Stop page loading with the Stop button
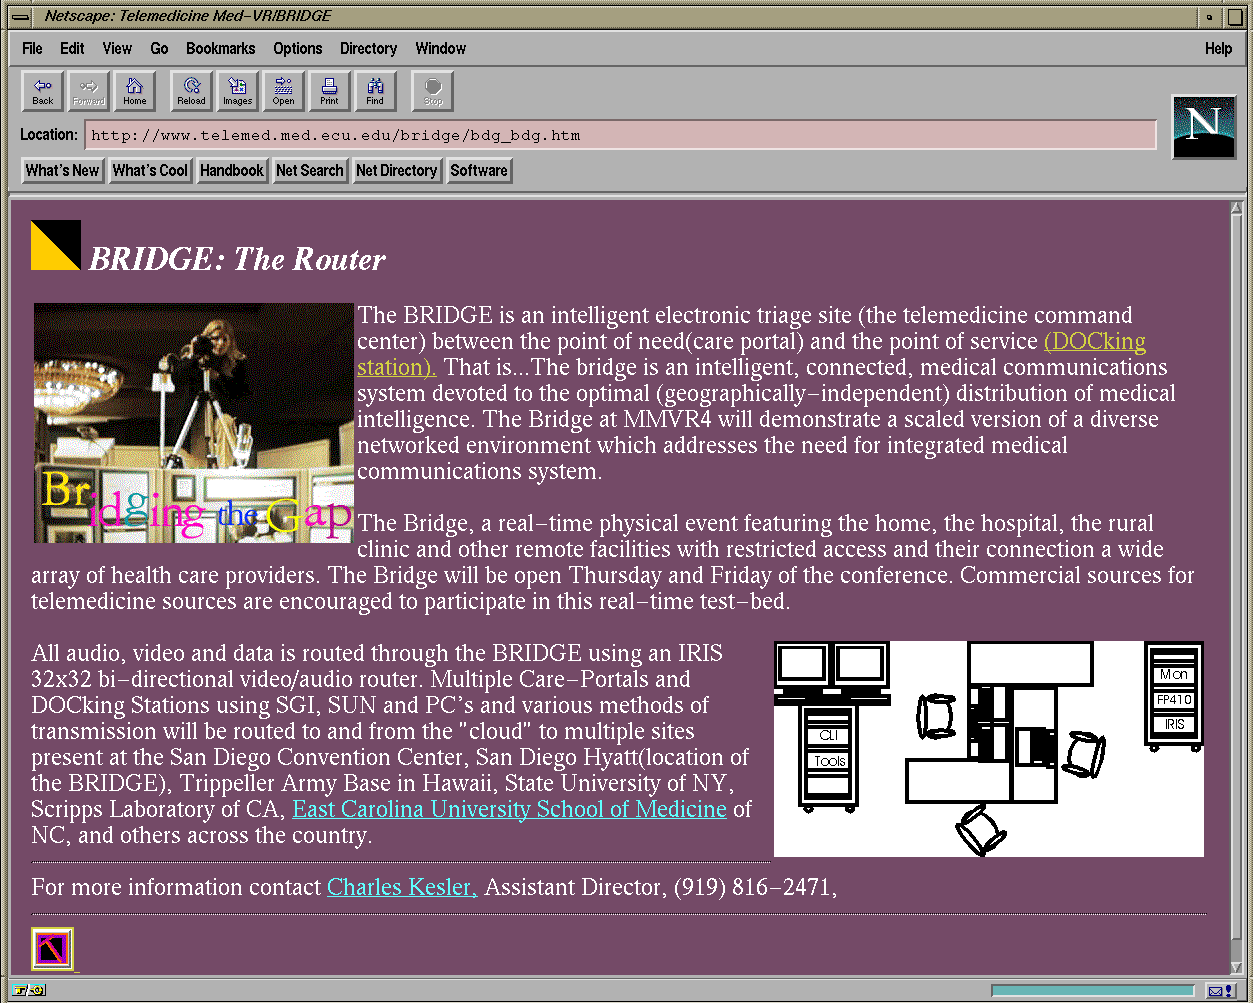 [433, 91]
